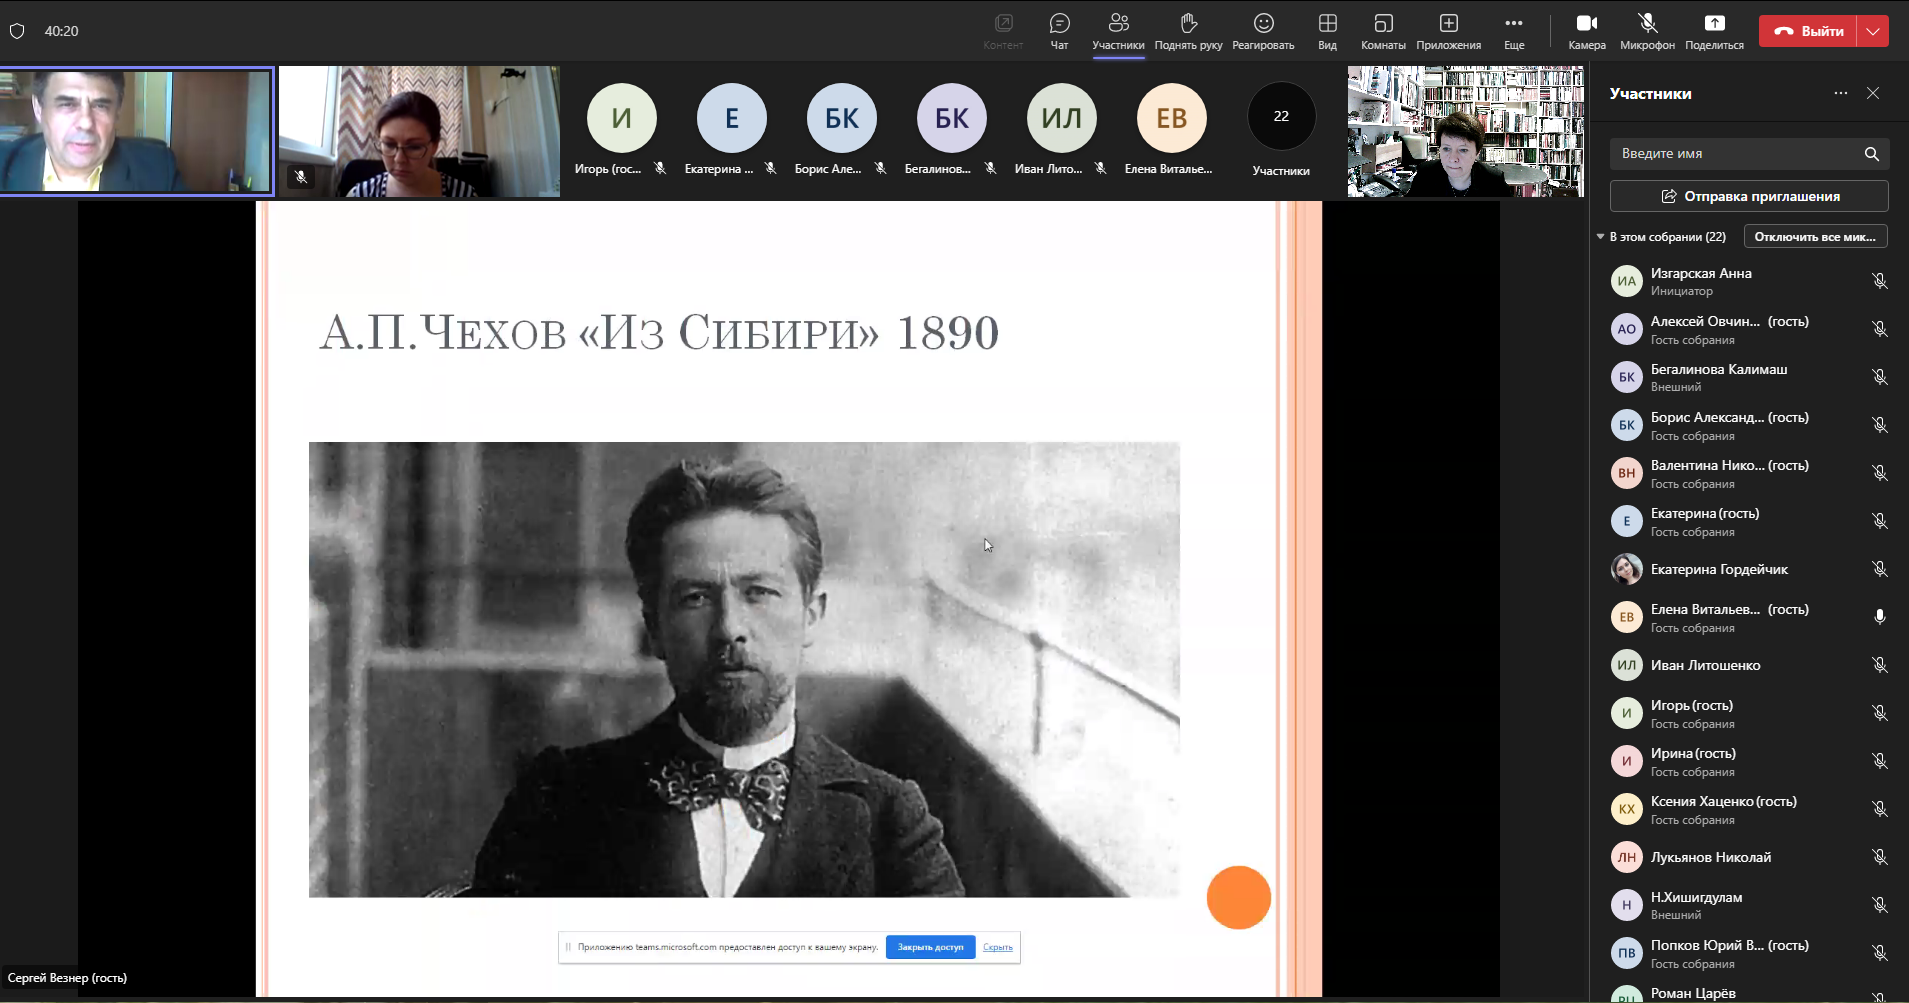This screenshot has height=1003, width=1909.
Task: Toggle the mic icon beside Елена Витальев...
Action: click(x=1879, y=617)
